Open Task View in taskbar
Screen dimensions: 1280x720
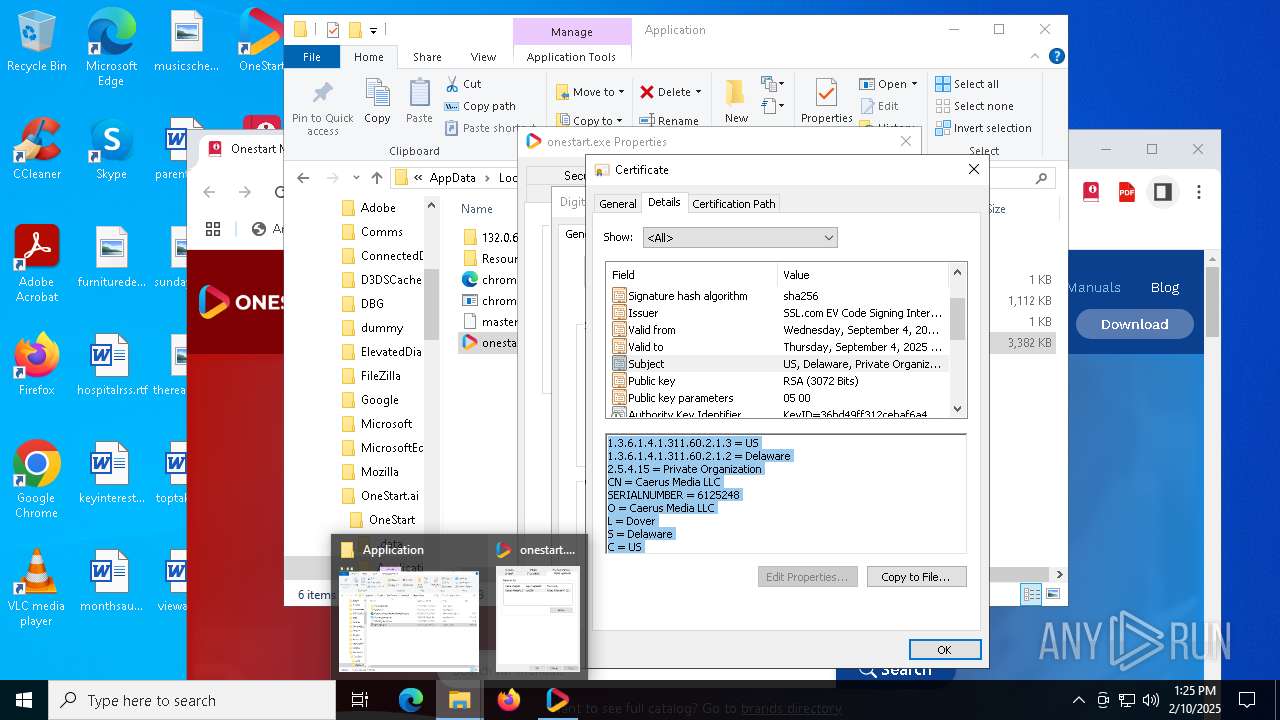click(361, 700)
